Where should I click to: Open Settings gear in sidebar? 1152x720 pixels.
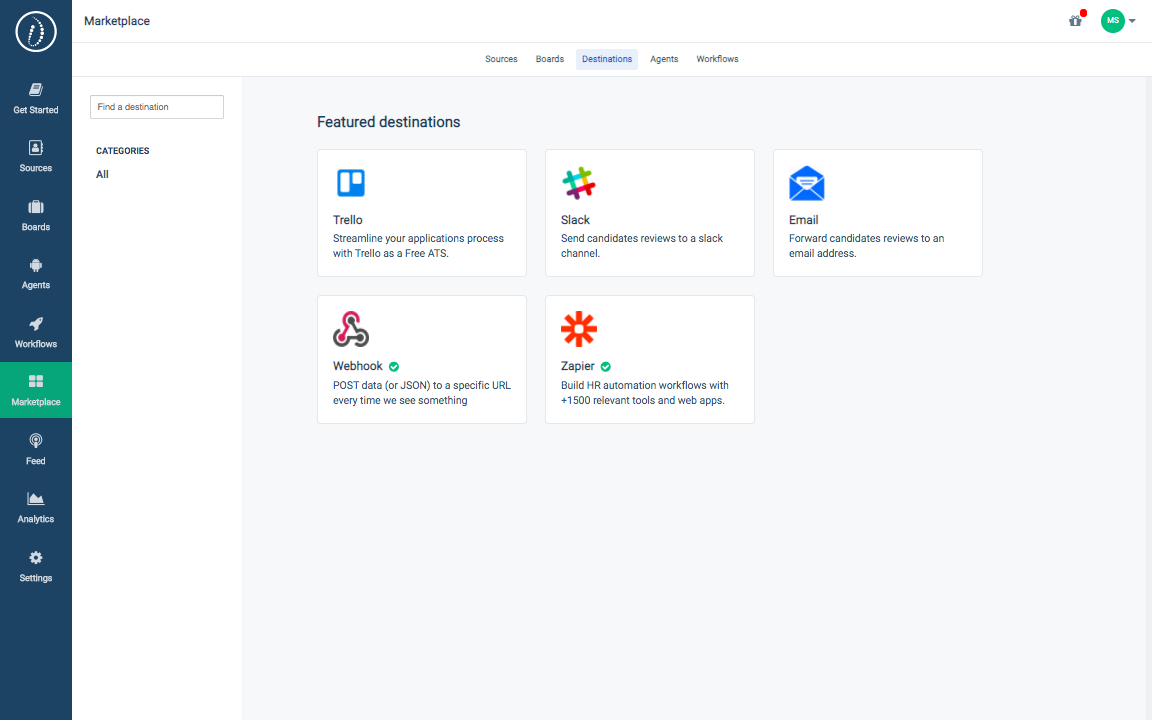[x=35, y=558]
